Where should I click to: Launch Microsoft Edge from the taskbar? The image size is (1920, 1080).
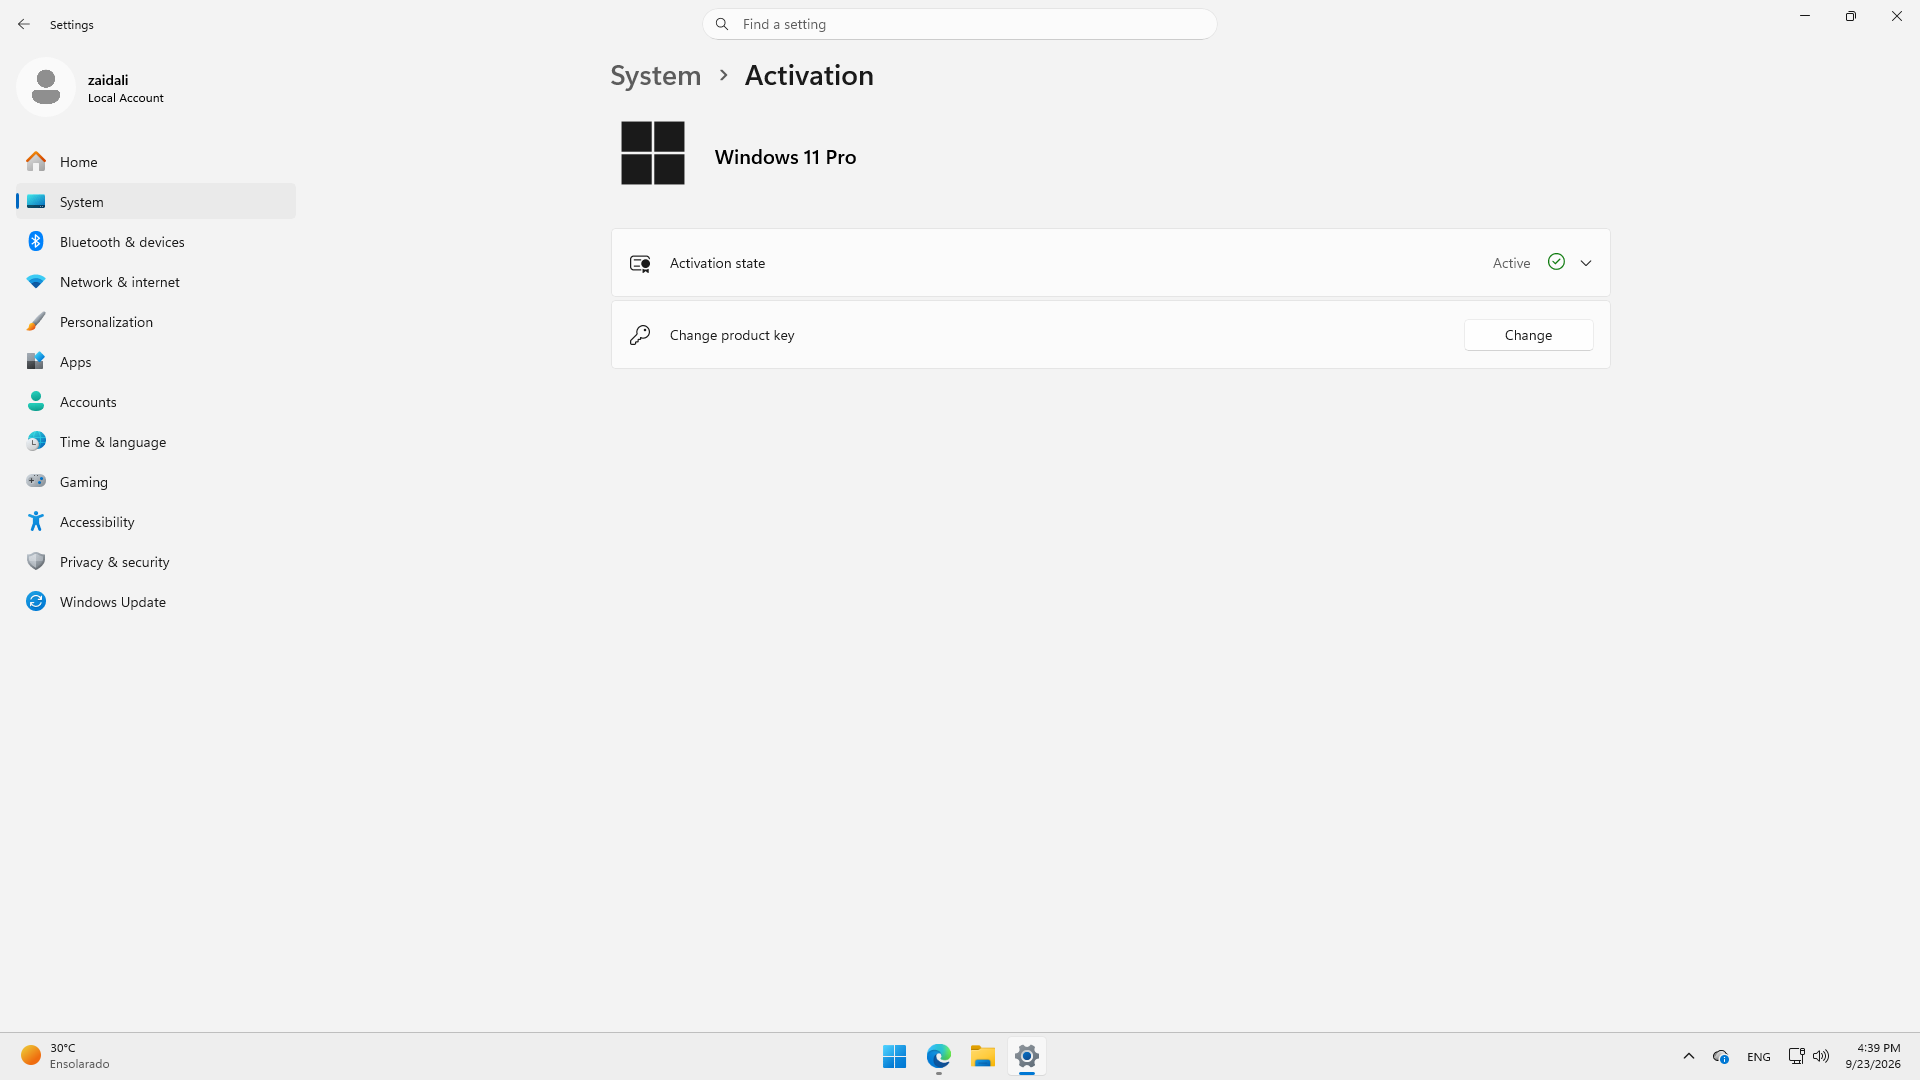(x=938, y=1056)
